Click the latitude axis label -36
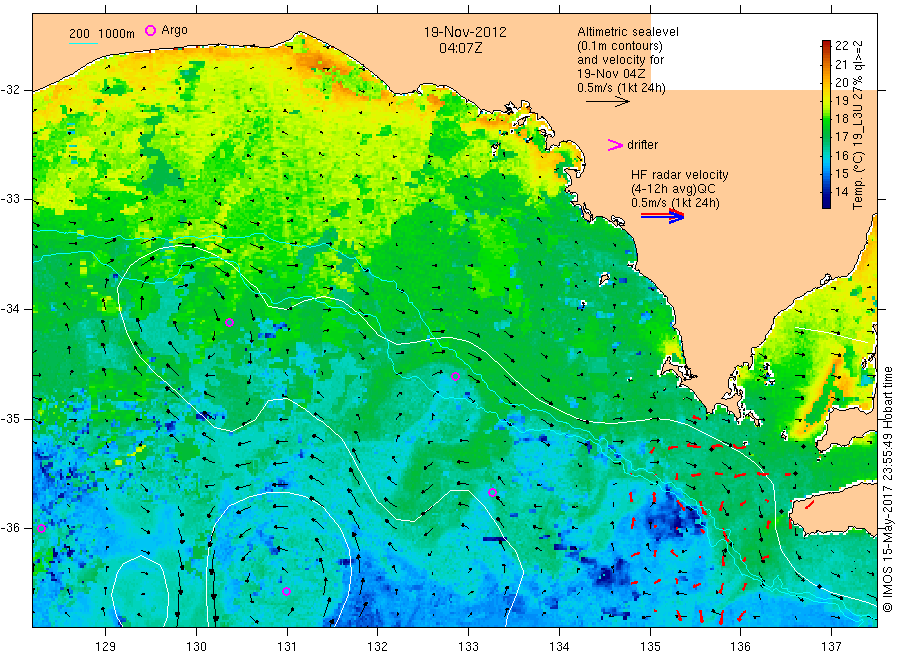The height and width of the screenshot is (660, 900). [10, 528]
